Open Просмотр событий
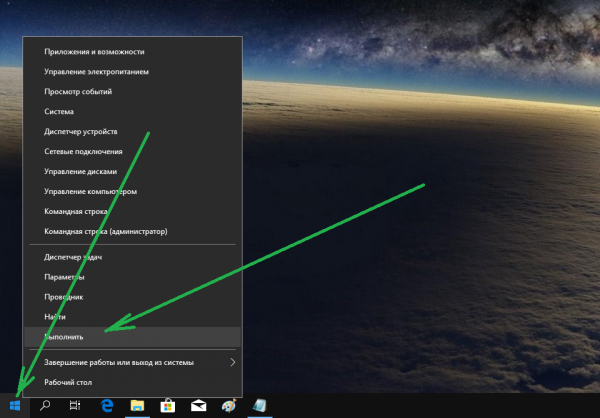This screenshot has height=418, width=600. click(132, 91)
